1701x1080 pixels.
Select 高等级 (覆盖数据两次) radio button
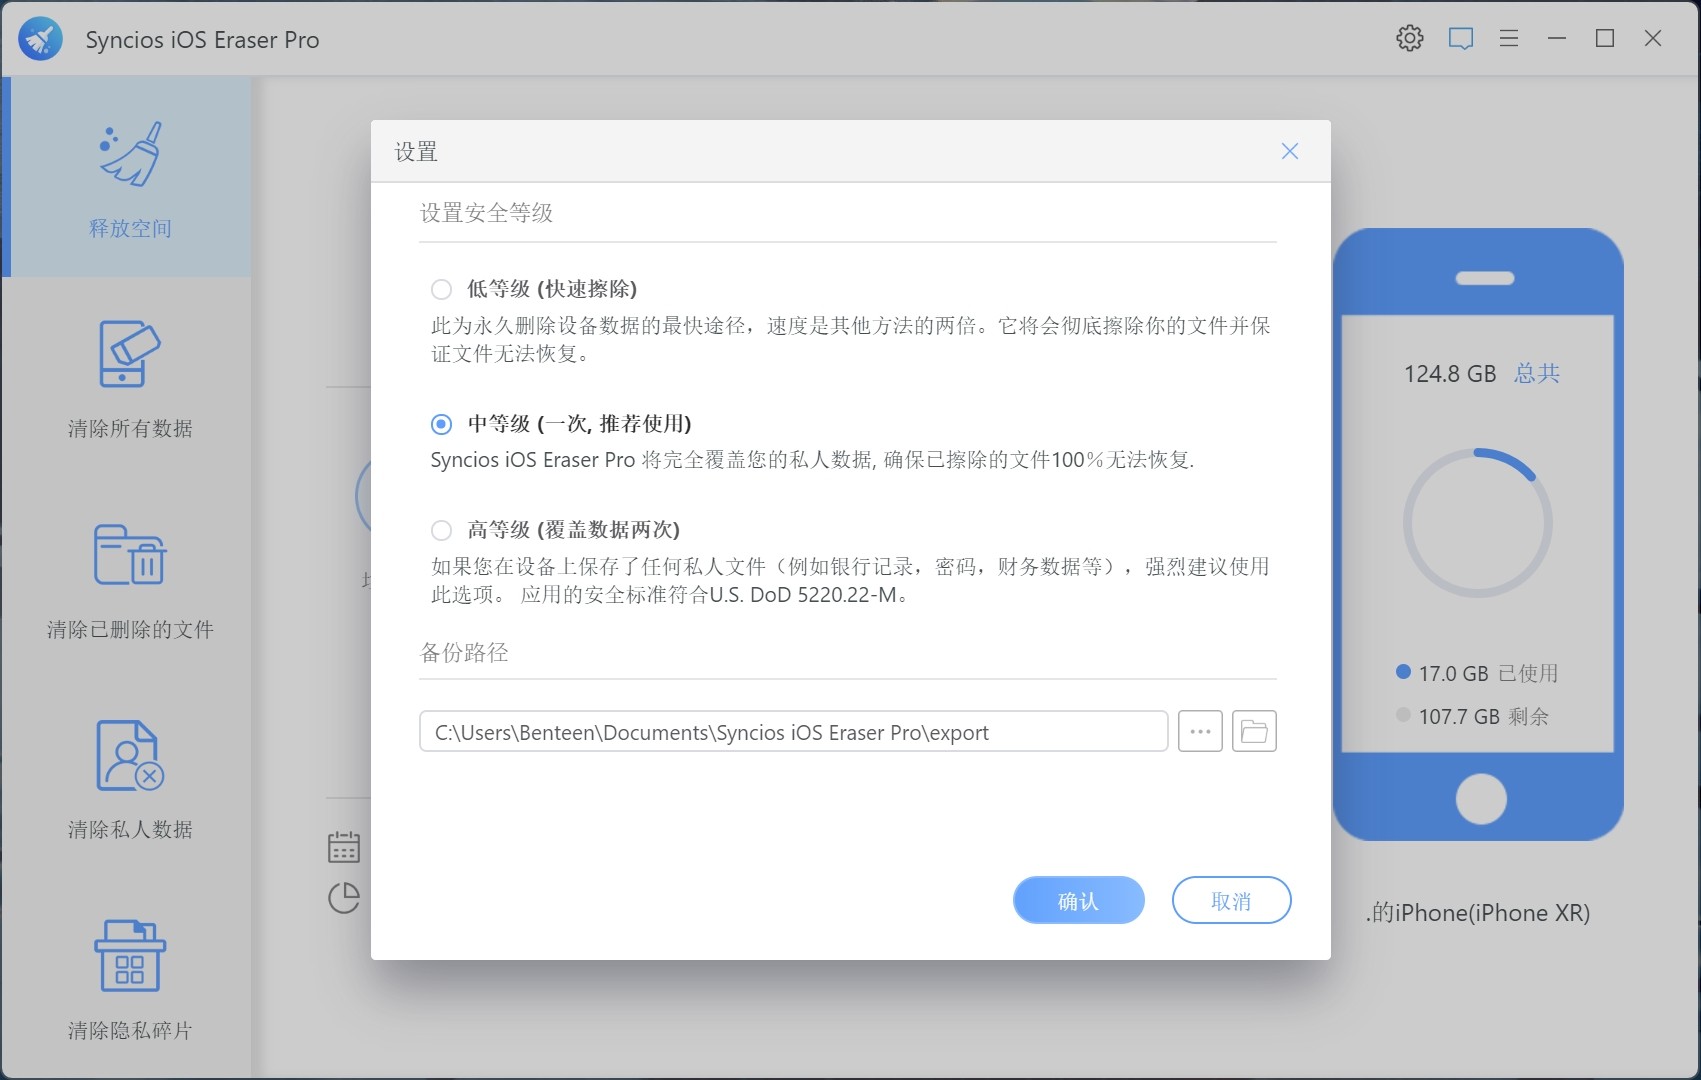pyautogui.click(x=441, y=530)
